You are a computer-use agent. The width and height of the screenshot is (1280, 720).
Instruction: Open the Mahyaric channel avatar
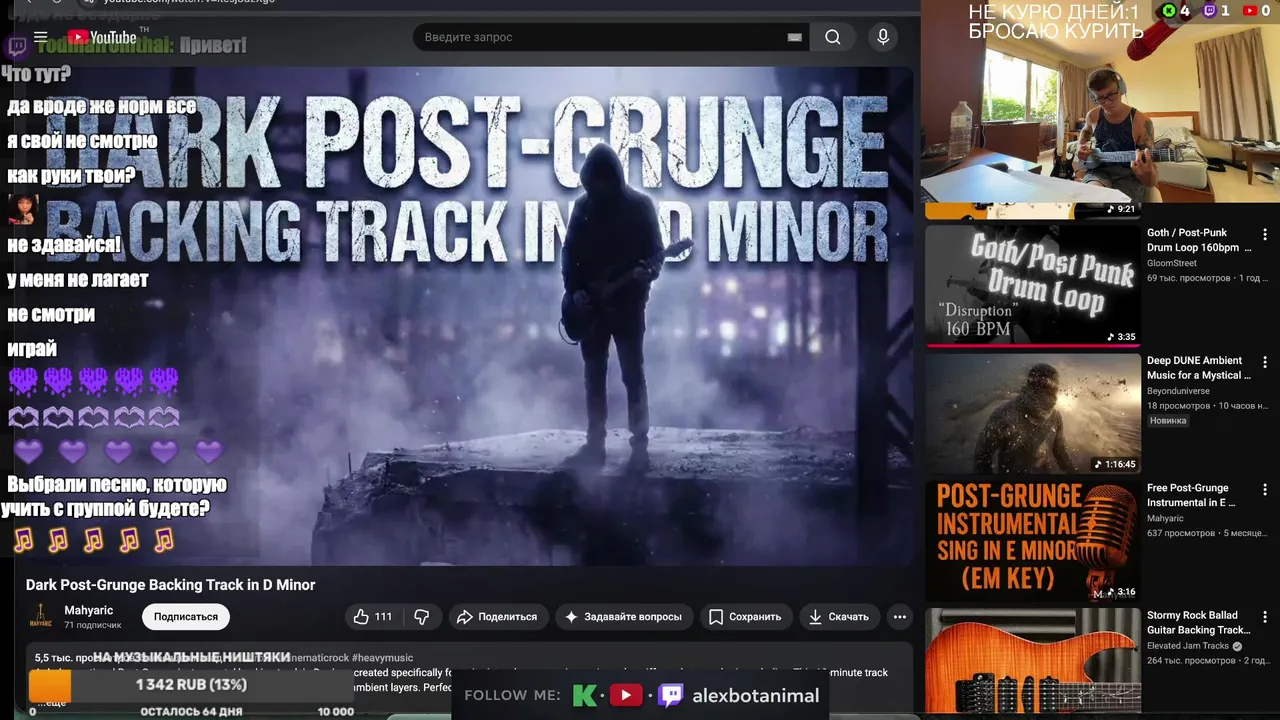pyautogui.click(x=41, y=616)
